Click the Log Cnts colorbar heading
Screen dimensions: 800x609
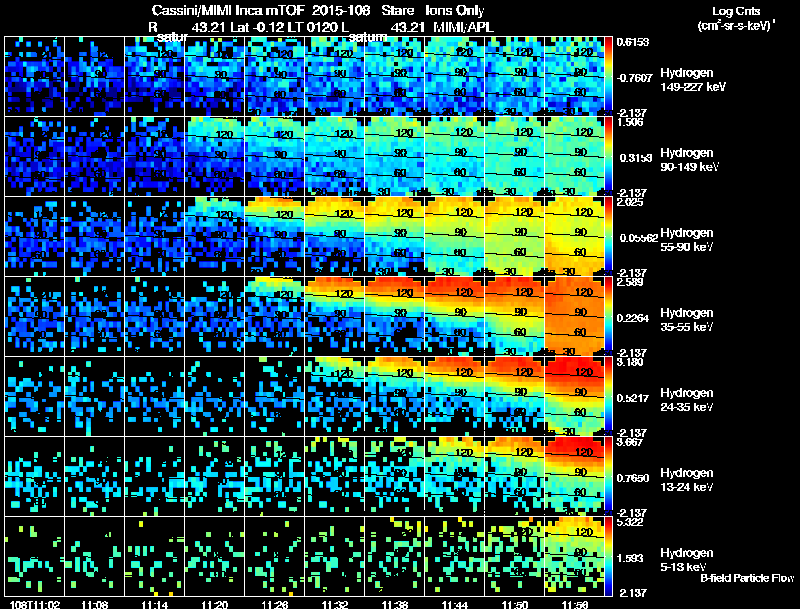(736, 11)
